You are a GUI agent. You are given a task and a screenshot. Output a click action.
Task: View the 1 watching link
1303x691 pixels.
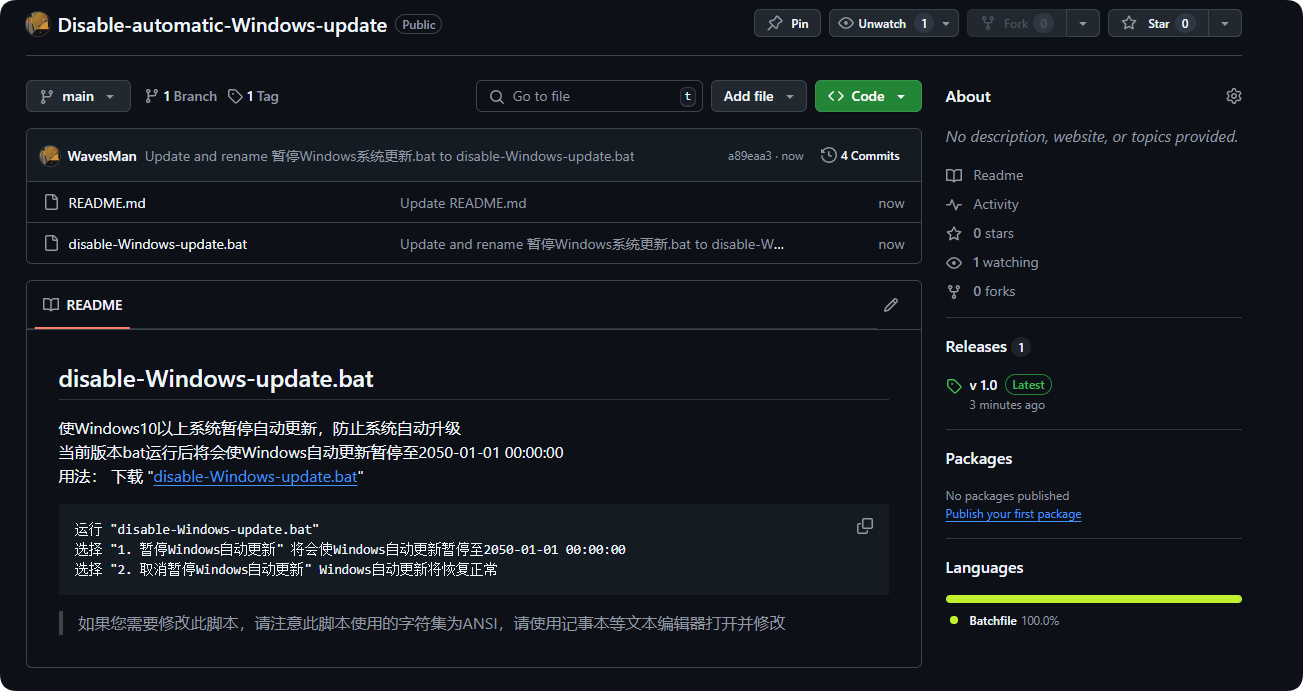click(992, 262)
